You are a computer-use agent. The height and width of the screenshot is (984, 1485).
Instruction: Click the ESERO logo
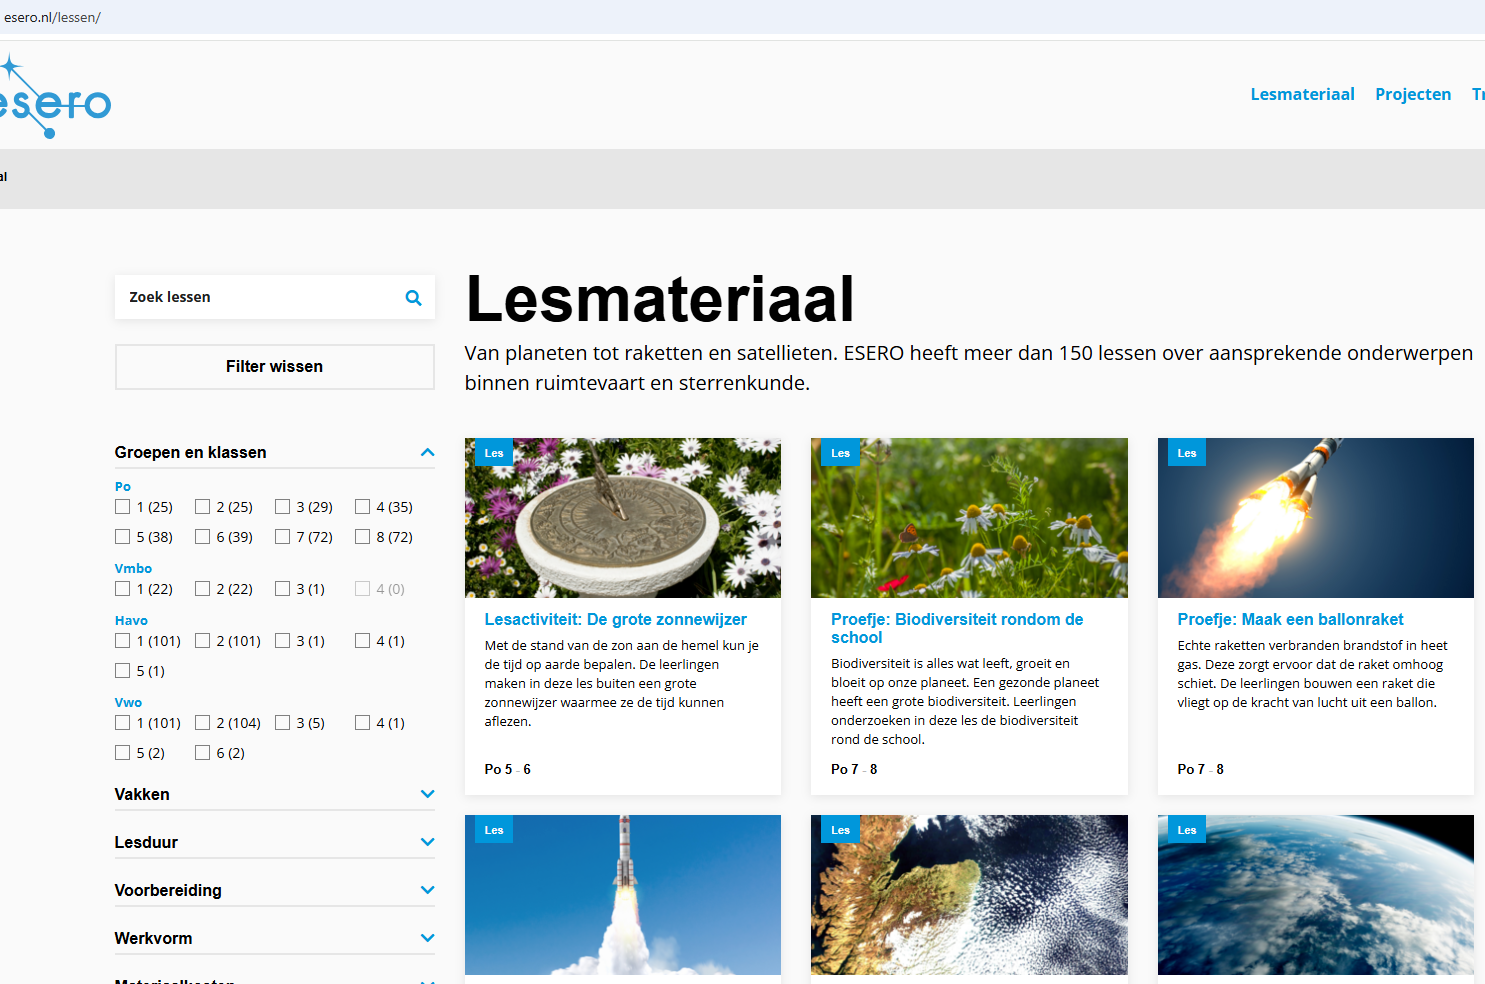pyautogui.click(x=55, y=99)
